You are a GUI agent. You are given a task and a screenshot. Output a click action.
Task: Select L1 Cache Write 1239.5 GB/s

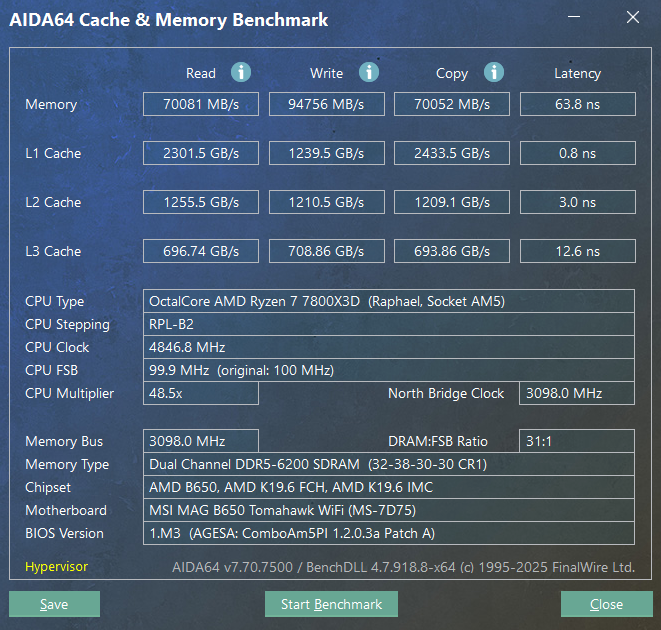(x=327, y=153)
